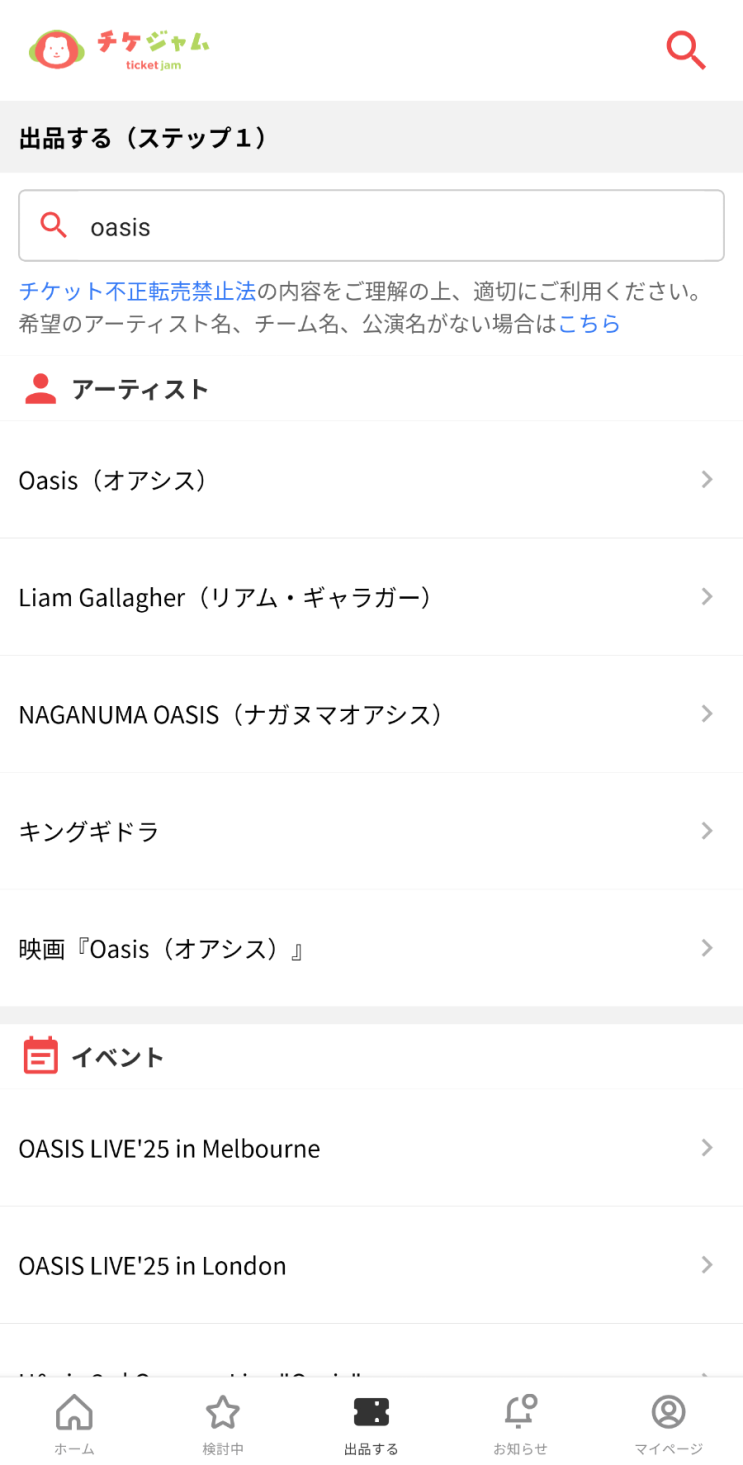The image size is (743, 1465).
Task: Select artist Oasis（オアシス）
Action: pyautogui.click(x=371, y=480)
